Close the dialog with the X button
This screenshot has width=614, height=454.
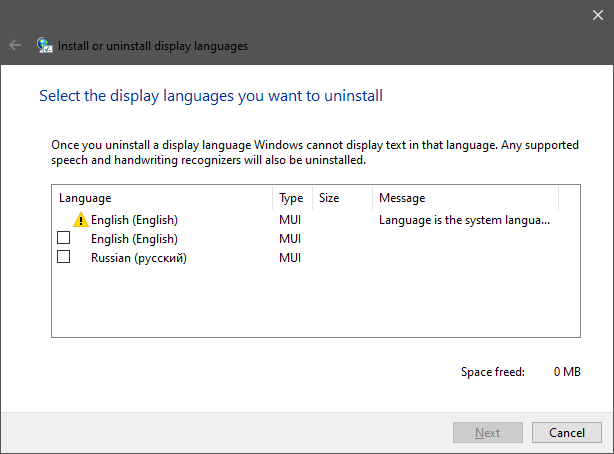pos(598,15)
